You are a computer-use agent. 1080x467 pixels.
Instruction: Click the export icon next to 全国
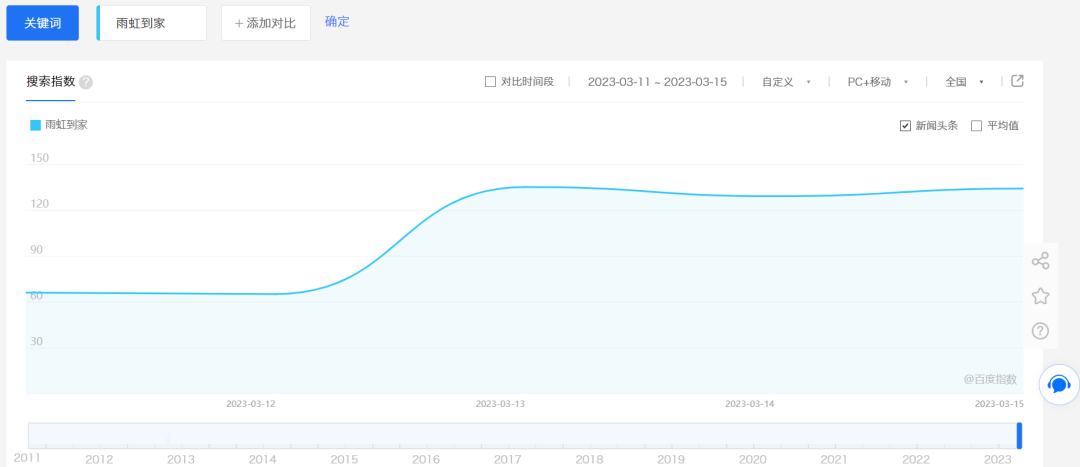(x=1017, y=81)
